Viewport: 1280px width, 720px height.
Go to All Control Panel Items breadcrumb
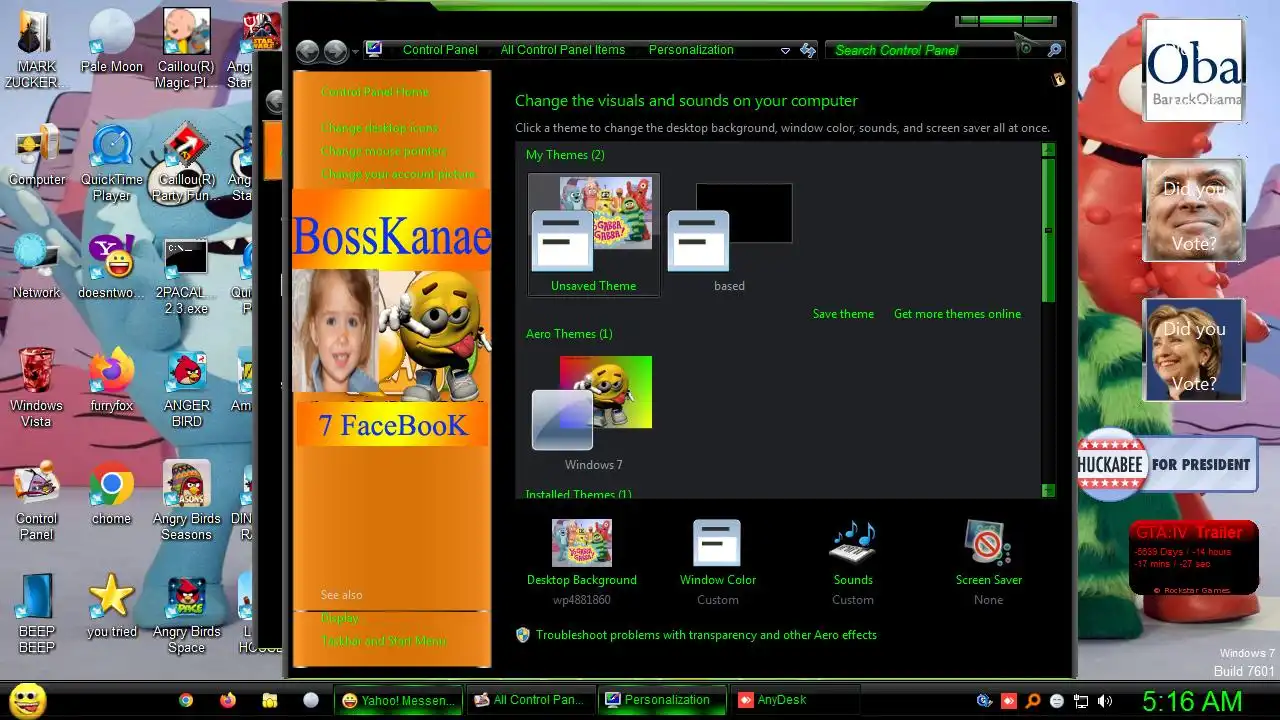coord(563,50)
